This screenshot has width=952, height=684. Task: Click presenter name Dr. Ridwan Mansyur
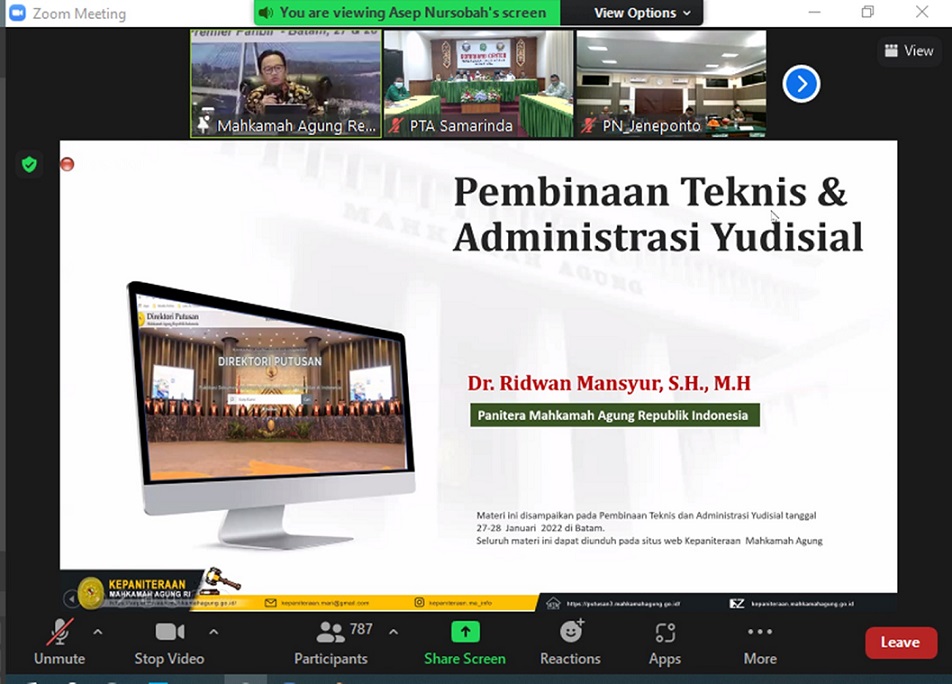[x=609, y=383]
